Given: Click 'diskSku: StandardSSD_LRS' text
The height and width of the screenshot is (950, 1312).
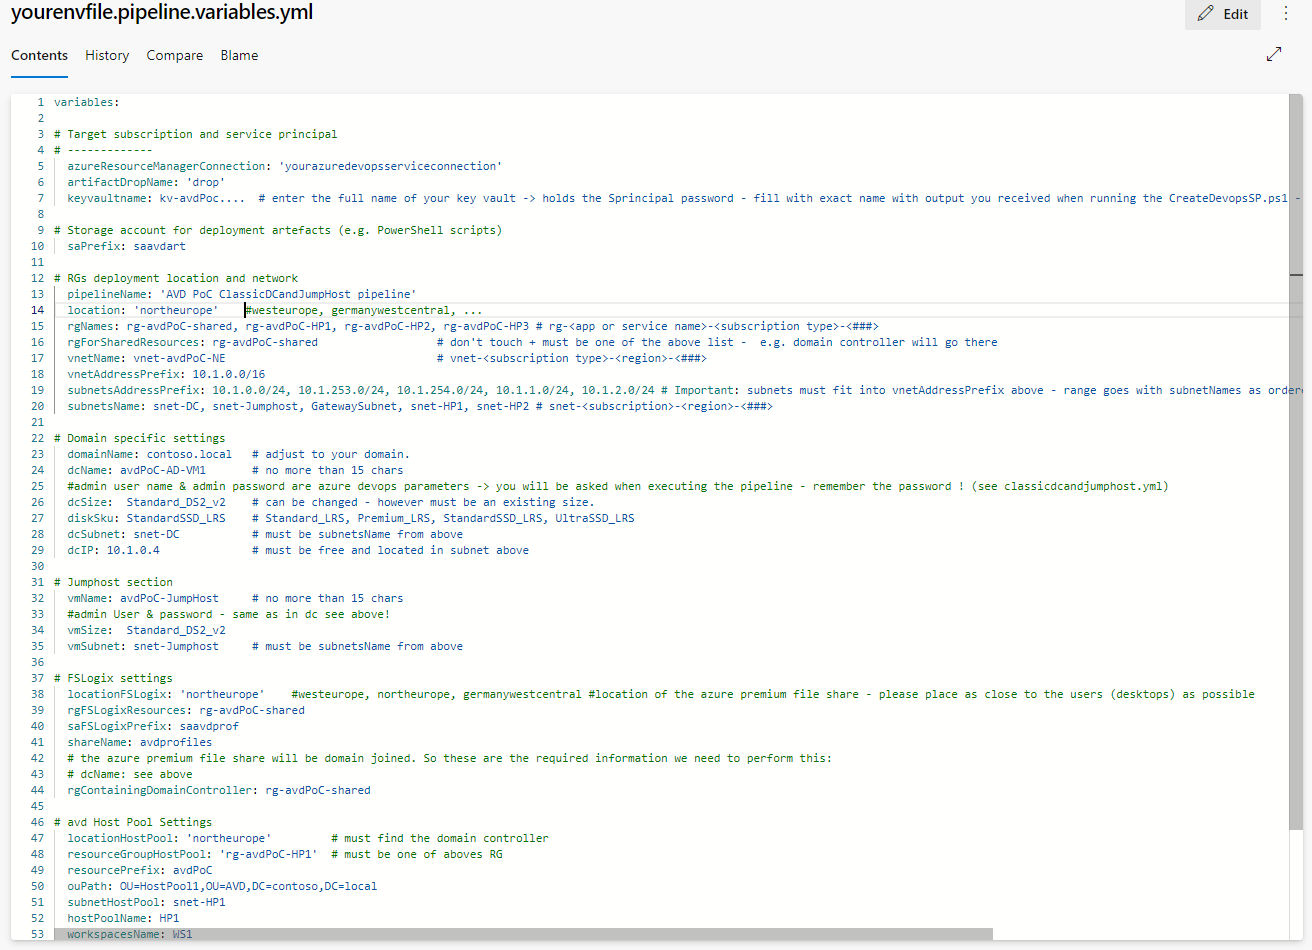Looking at the screenshot, I should point(147,518).
